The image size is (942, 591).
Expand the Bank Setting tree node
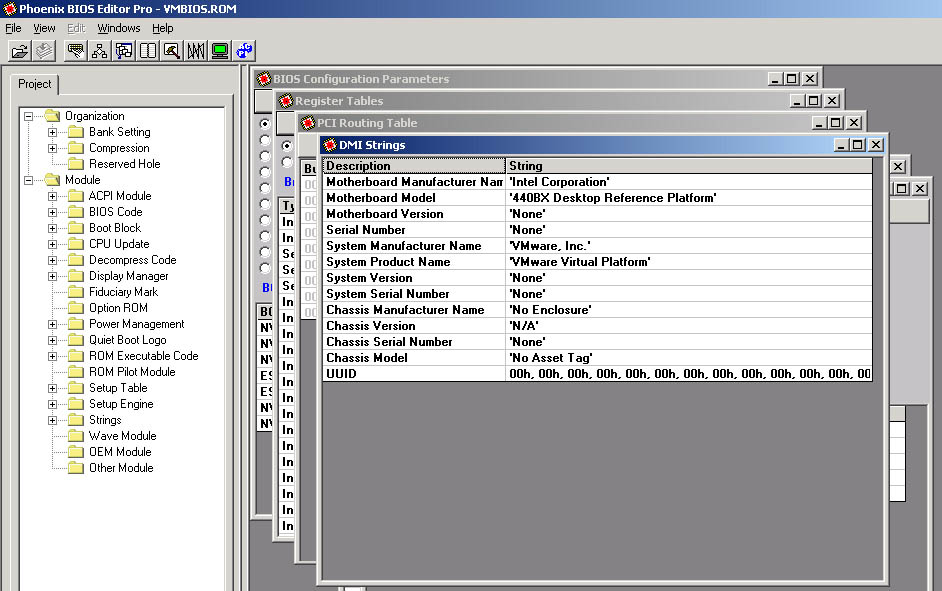click(53, 132)
